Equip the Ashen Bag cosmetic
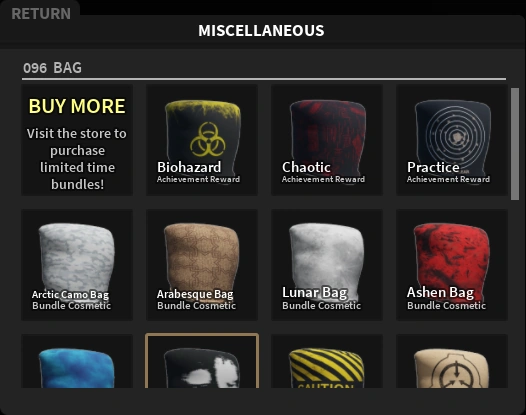Image resolution: width=526 pixels, height=415 pixels. point(452,265)
